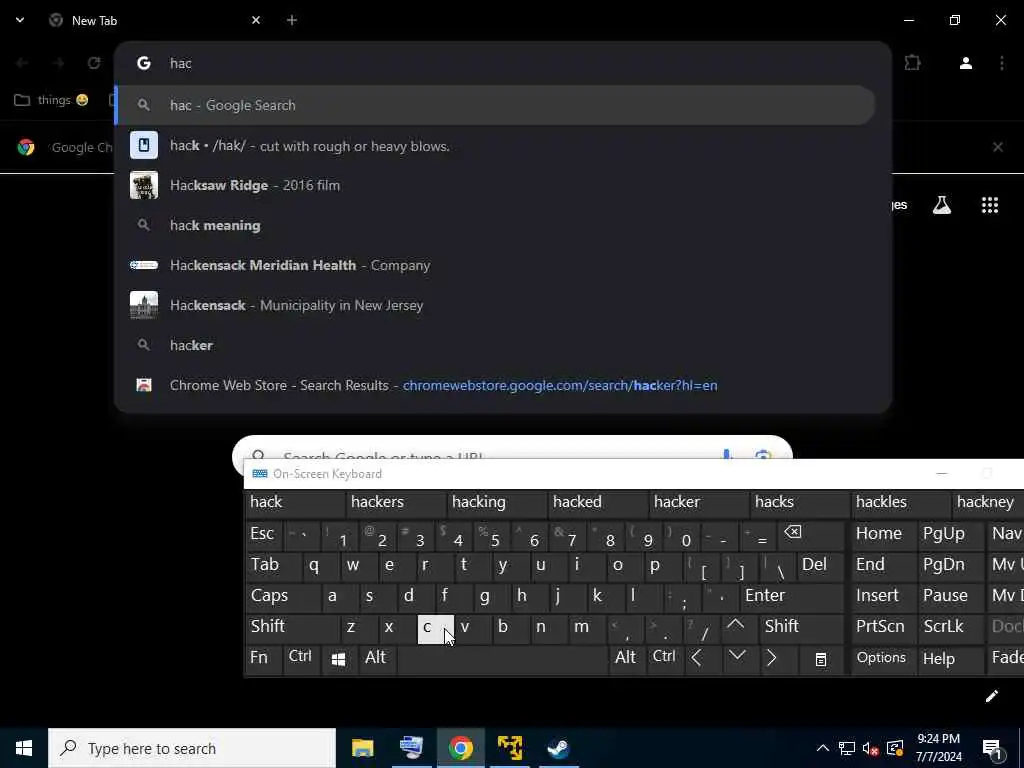Close the New Tab tab
The width and height of the screenshot is (1024, 768).
coord(256,20)
